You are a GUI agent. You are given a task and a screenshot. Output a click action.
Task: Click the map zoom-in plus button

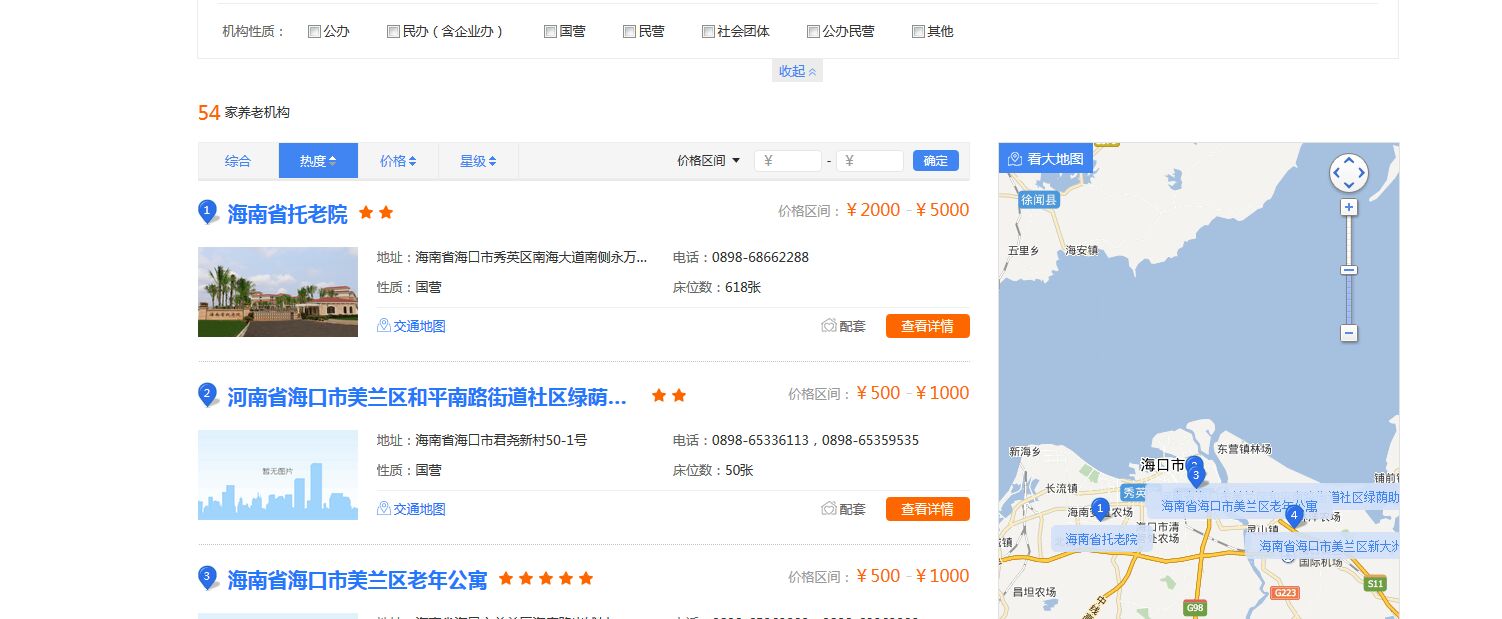pyautogui.click(x=1348, y=207)
